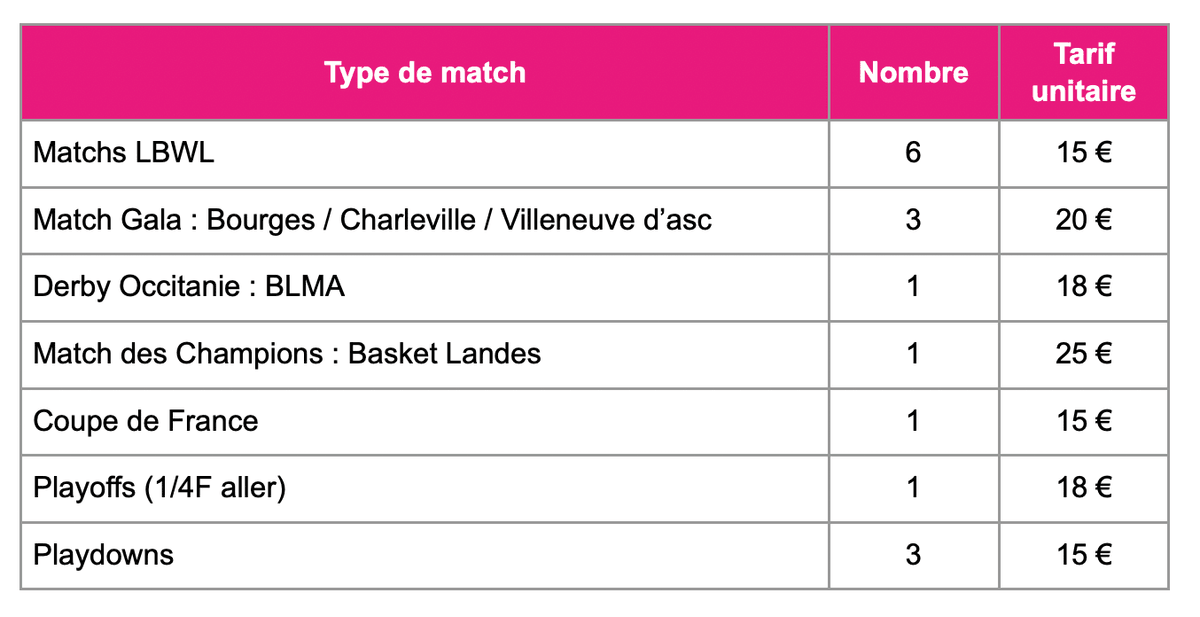The height and width of the screenshot is (617, 1200).
Task: Select the Match Gala count of 3
Action: pos(913,220)
